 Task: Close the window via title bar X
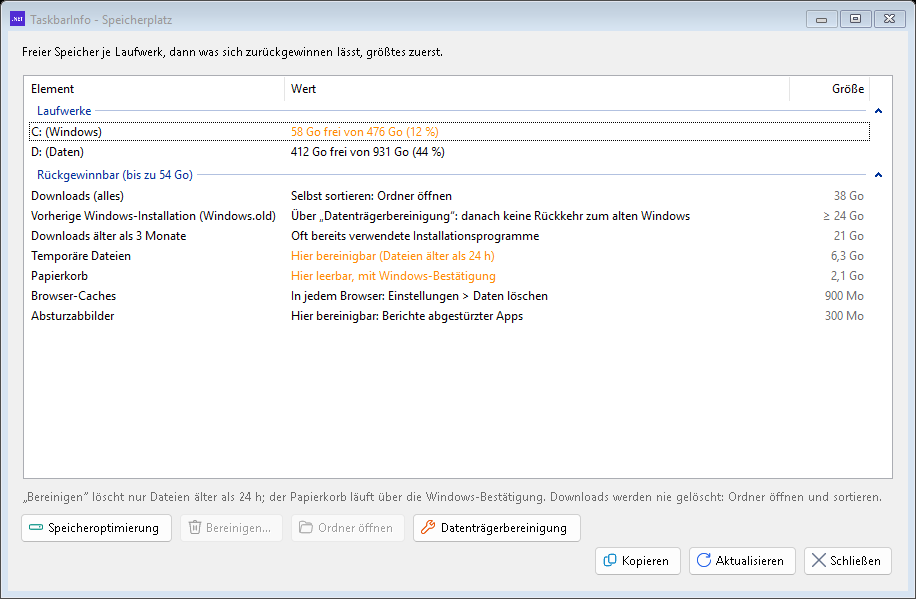click(889, 19)
